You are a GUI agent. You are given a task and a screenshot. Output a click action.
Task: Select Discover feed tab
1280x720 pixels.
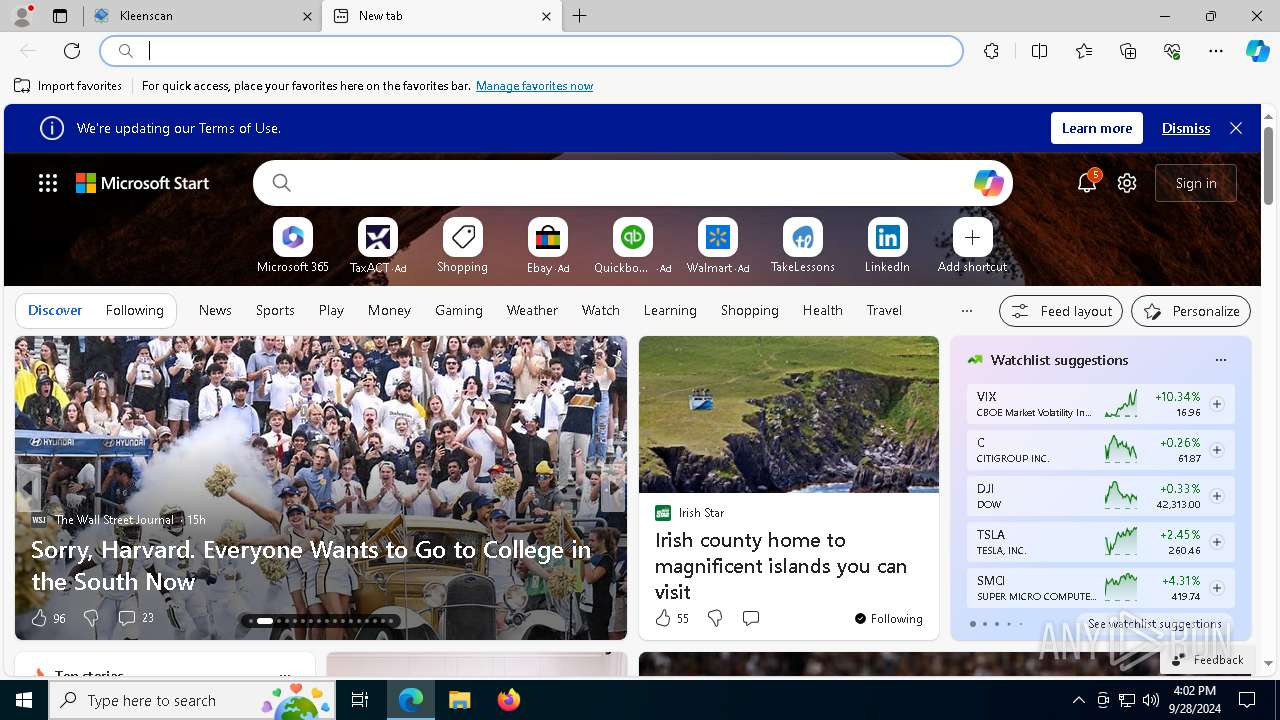coord(55,310)
